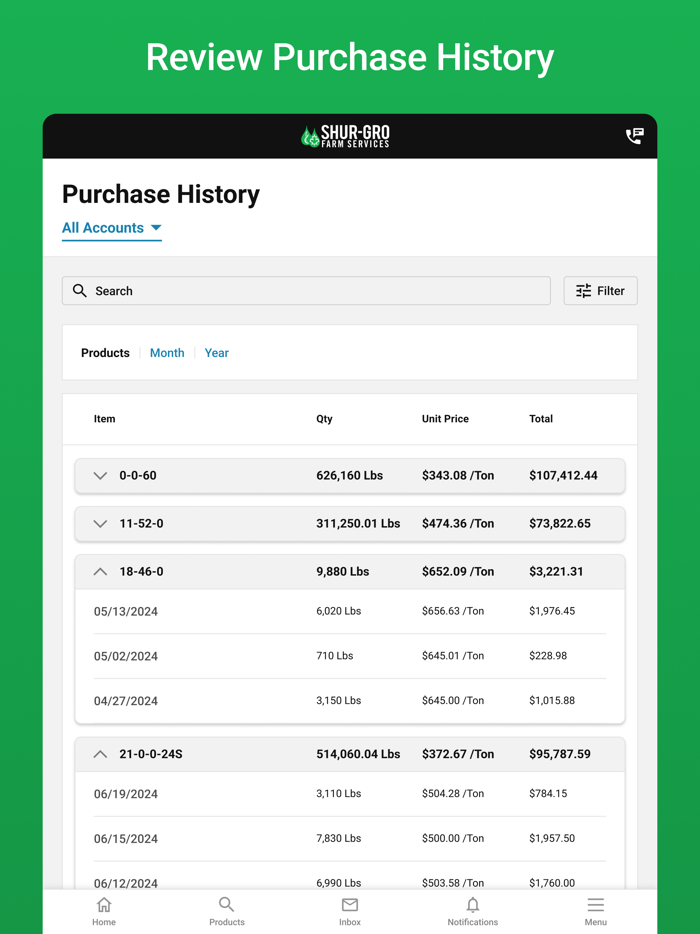The height and width of the screenshot is (934, 700).
Task: Switch to Year grouping
Action: pos(216,353)
